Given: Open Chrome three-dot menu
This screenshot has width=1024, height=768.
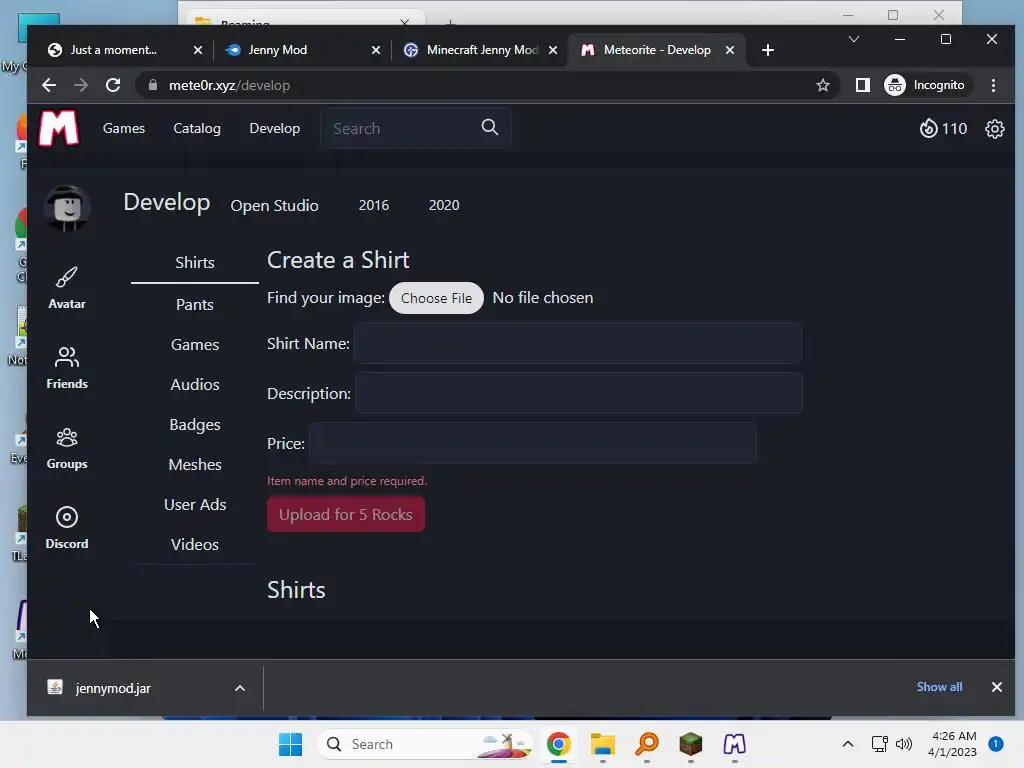Looking at the screenshot, I should click(x=993, y=85).
